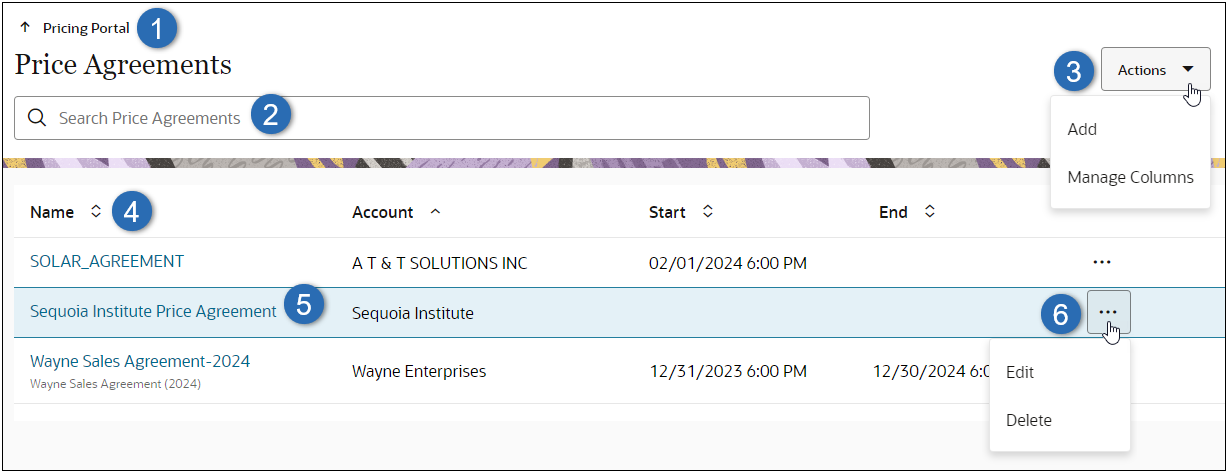Expand the Actions dropdown button

click(x=1155, y=70)
